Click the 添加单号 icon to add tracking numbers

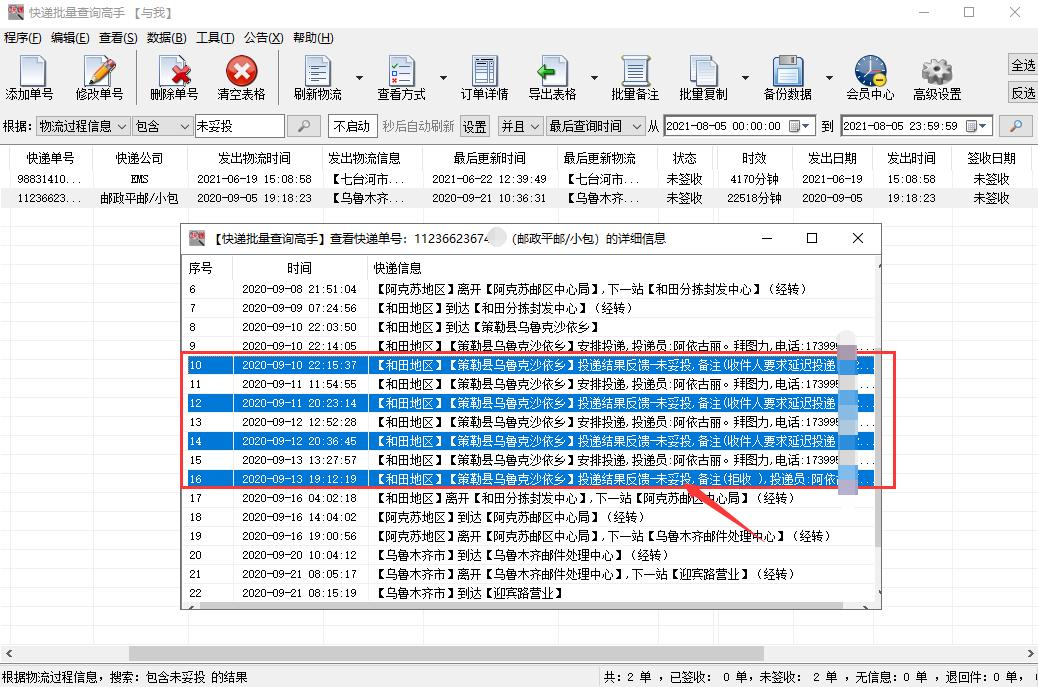(32, 76)
